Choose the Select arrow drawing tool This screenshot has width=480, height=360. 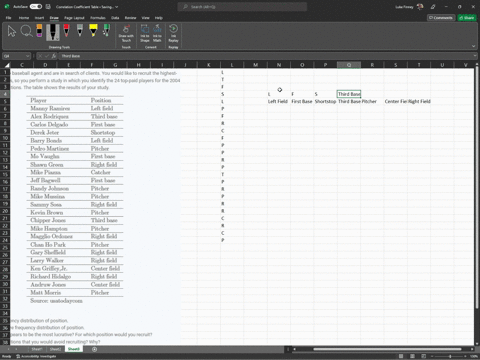coord(12,32)
